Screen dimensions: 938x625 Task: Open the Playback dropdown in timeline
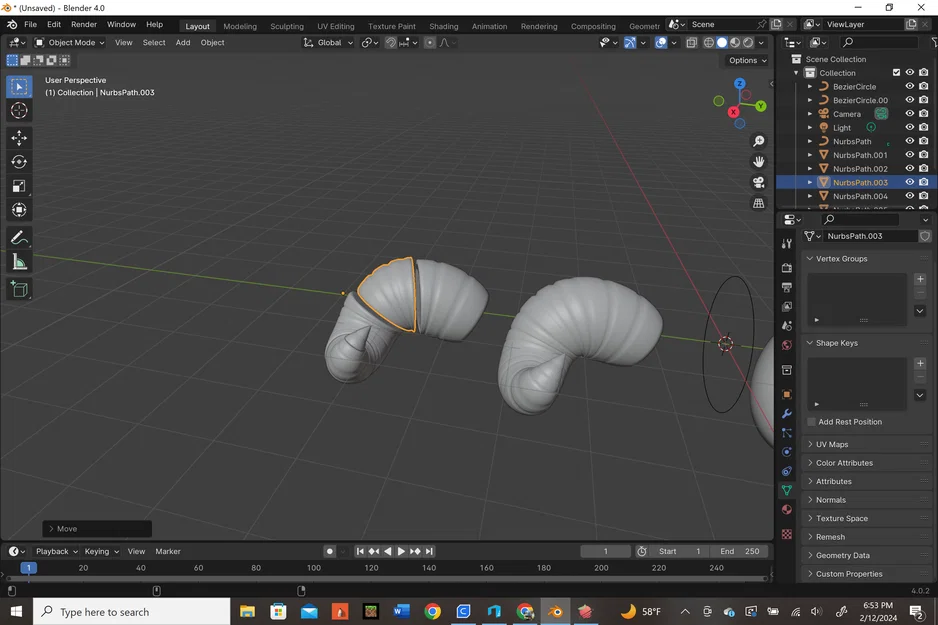coord(57,551)
